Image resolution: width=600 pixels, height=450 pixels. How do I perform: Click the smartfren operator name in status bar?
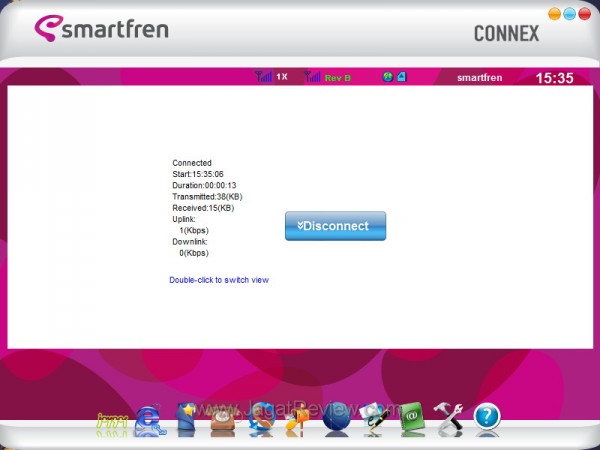(479, 78)
